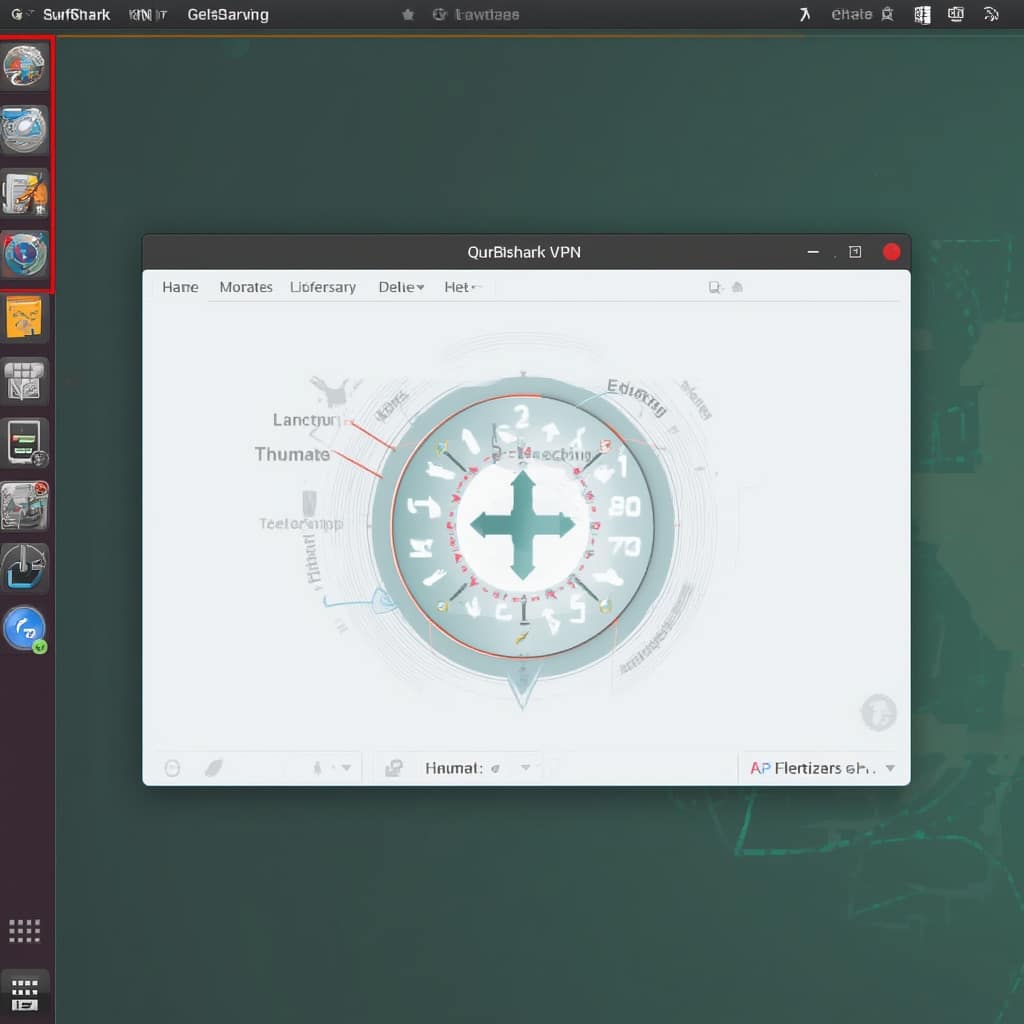This screenshot has height=1024, width=1024.
Task: Launch the blue tray with arrow dock icon
Action: [24, 568]
